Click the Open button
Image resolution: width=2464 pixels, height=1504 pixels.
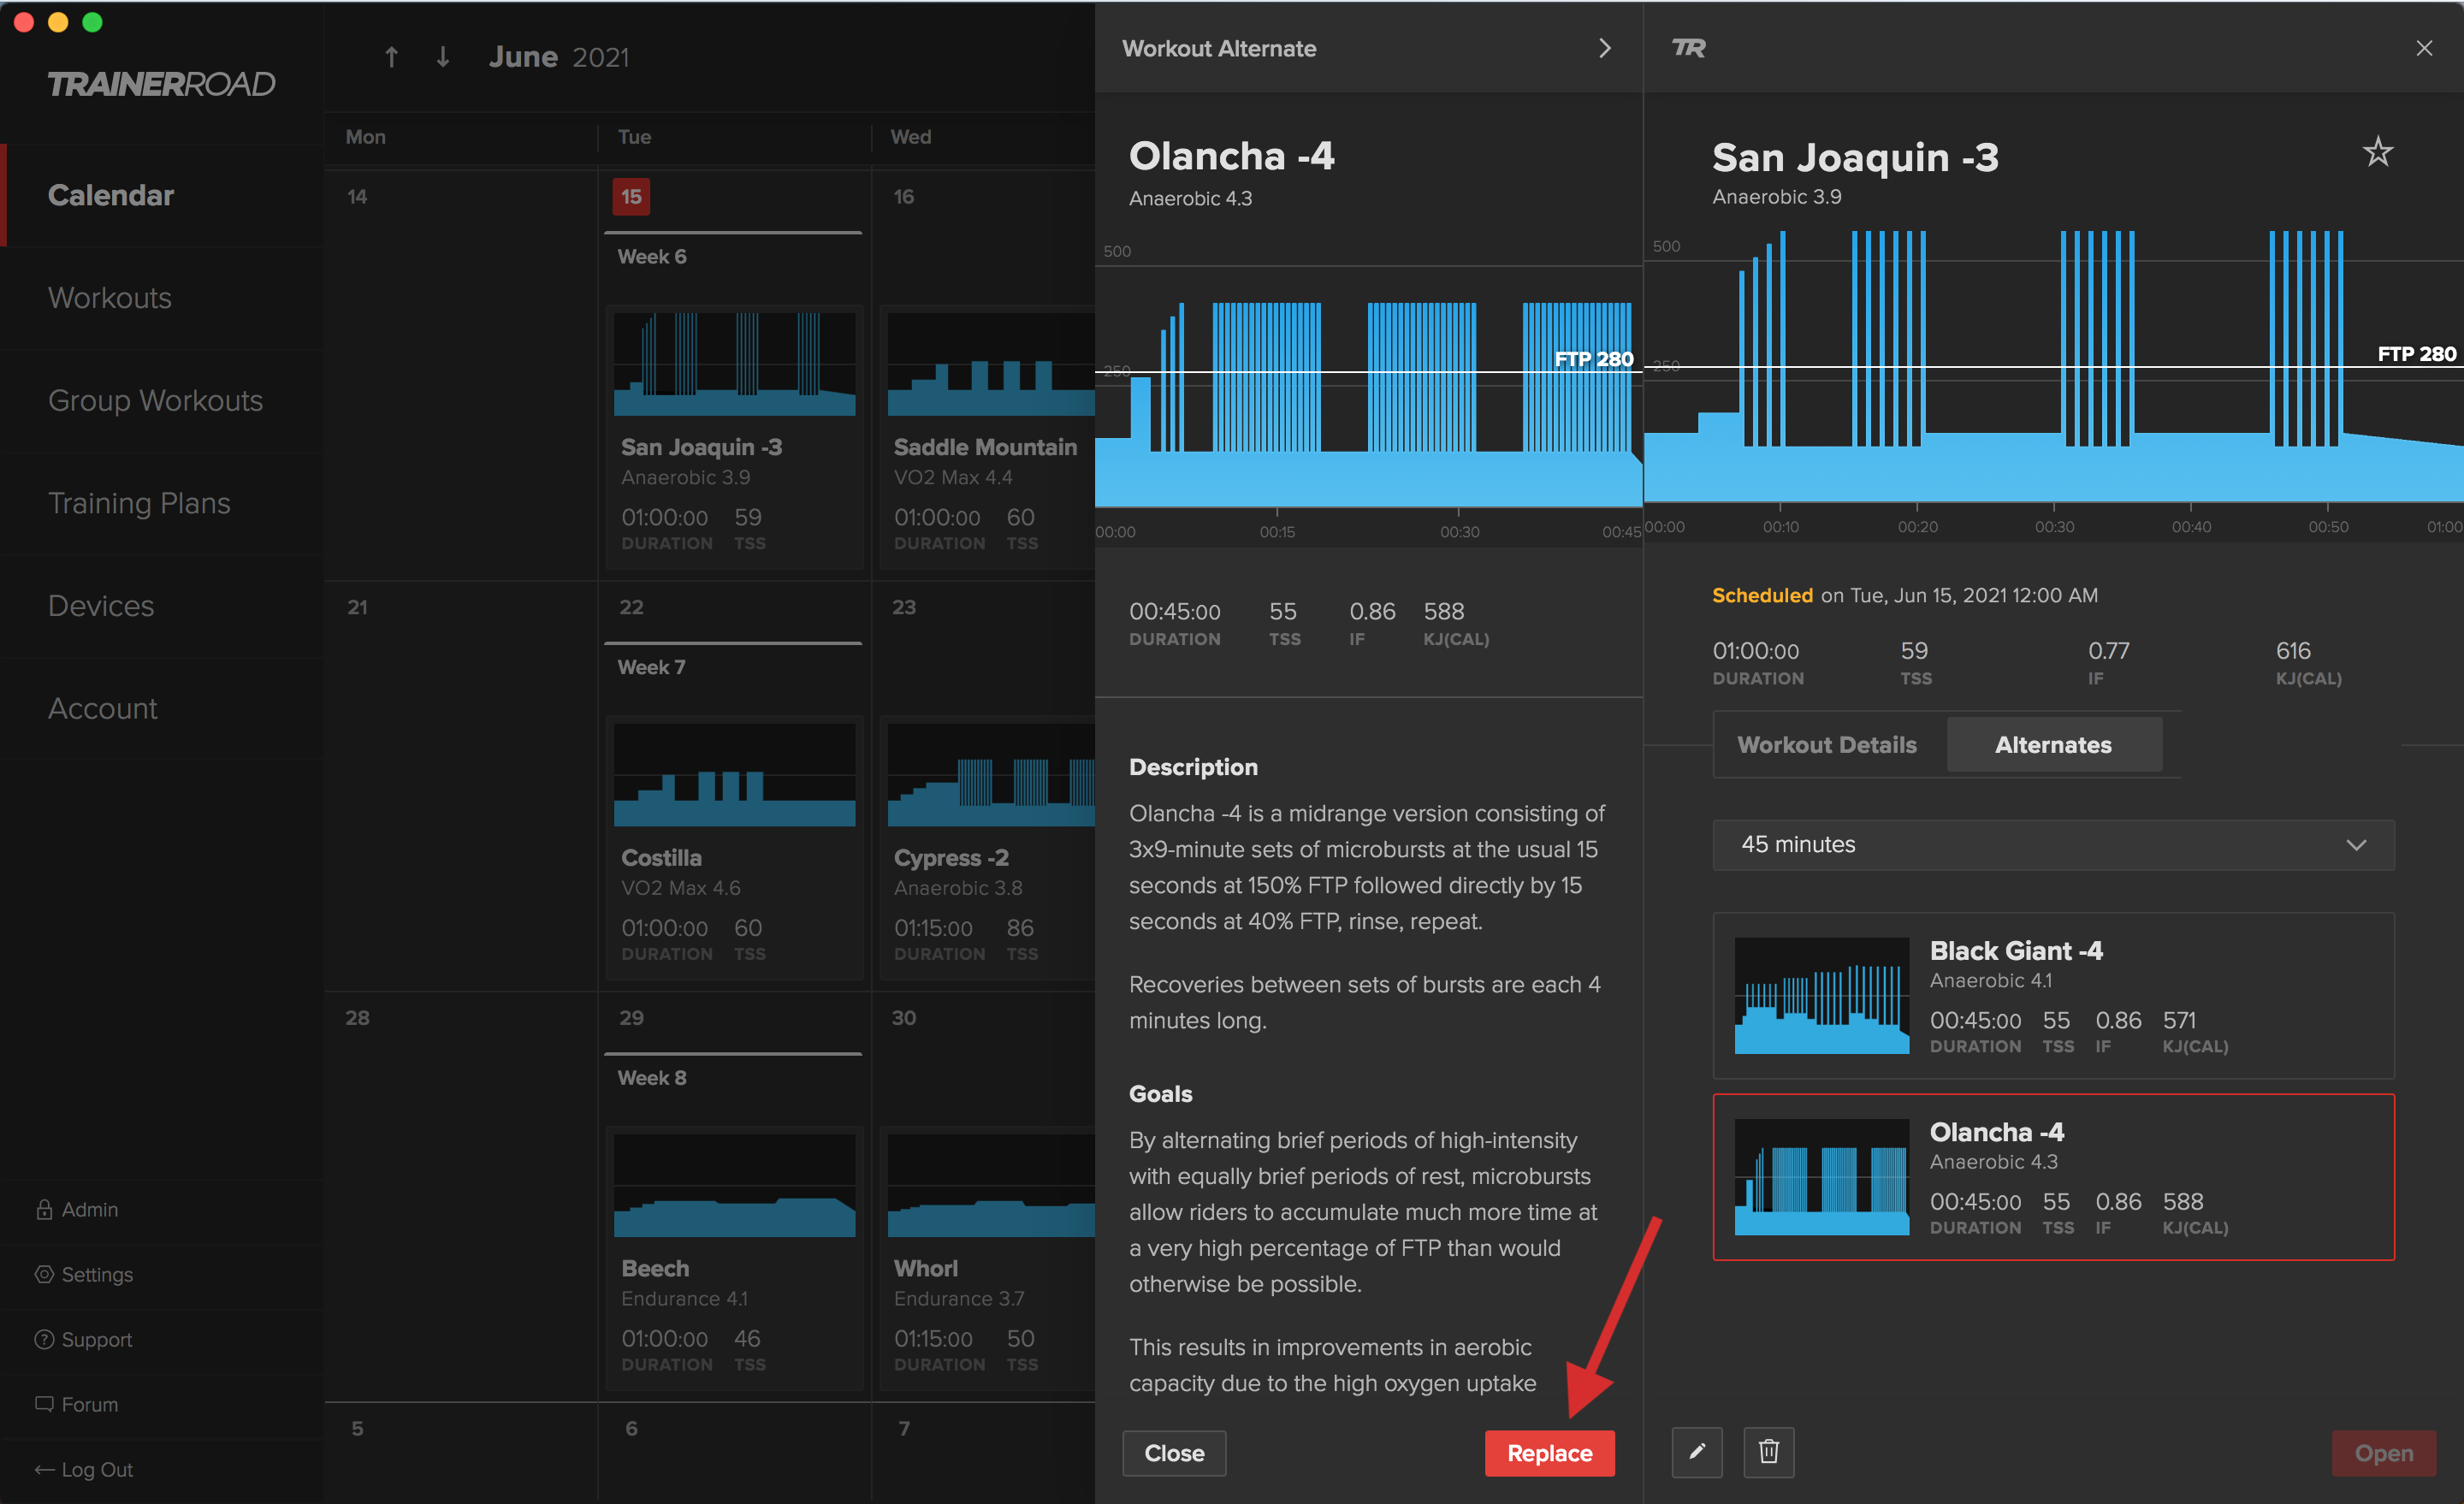[x=2383, y=1453]
